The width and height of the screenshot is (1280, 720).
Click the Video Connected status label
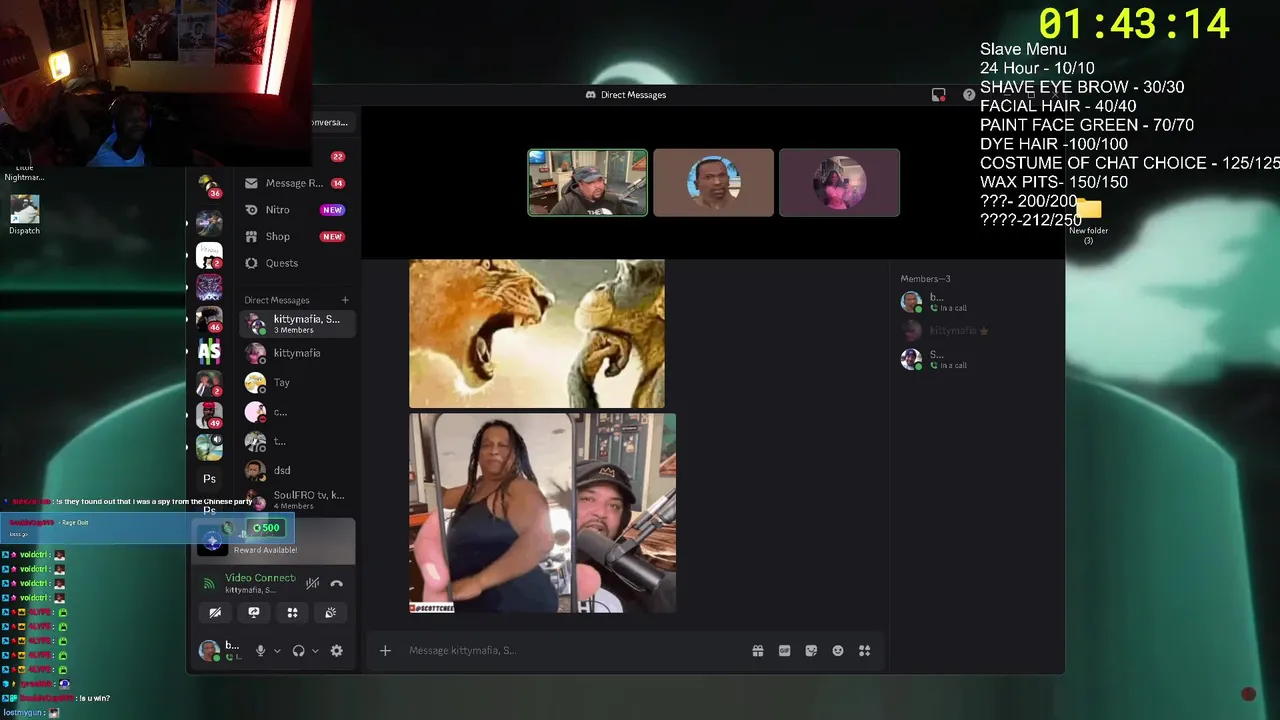point(260,578)
